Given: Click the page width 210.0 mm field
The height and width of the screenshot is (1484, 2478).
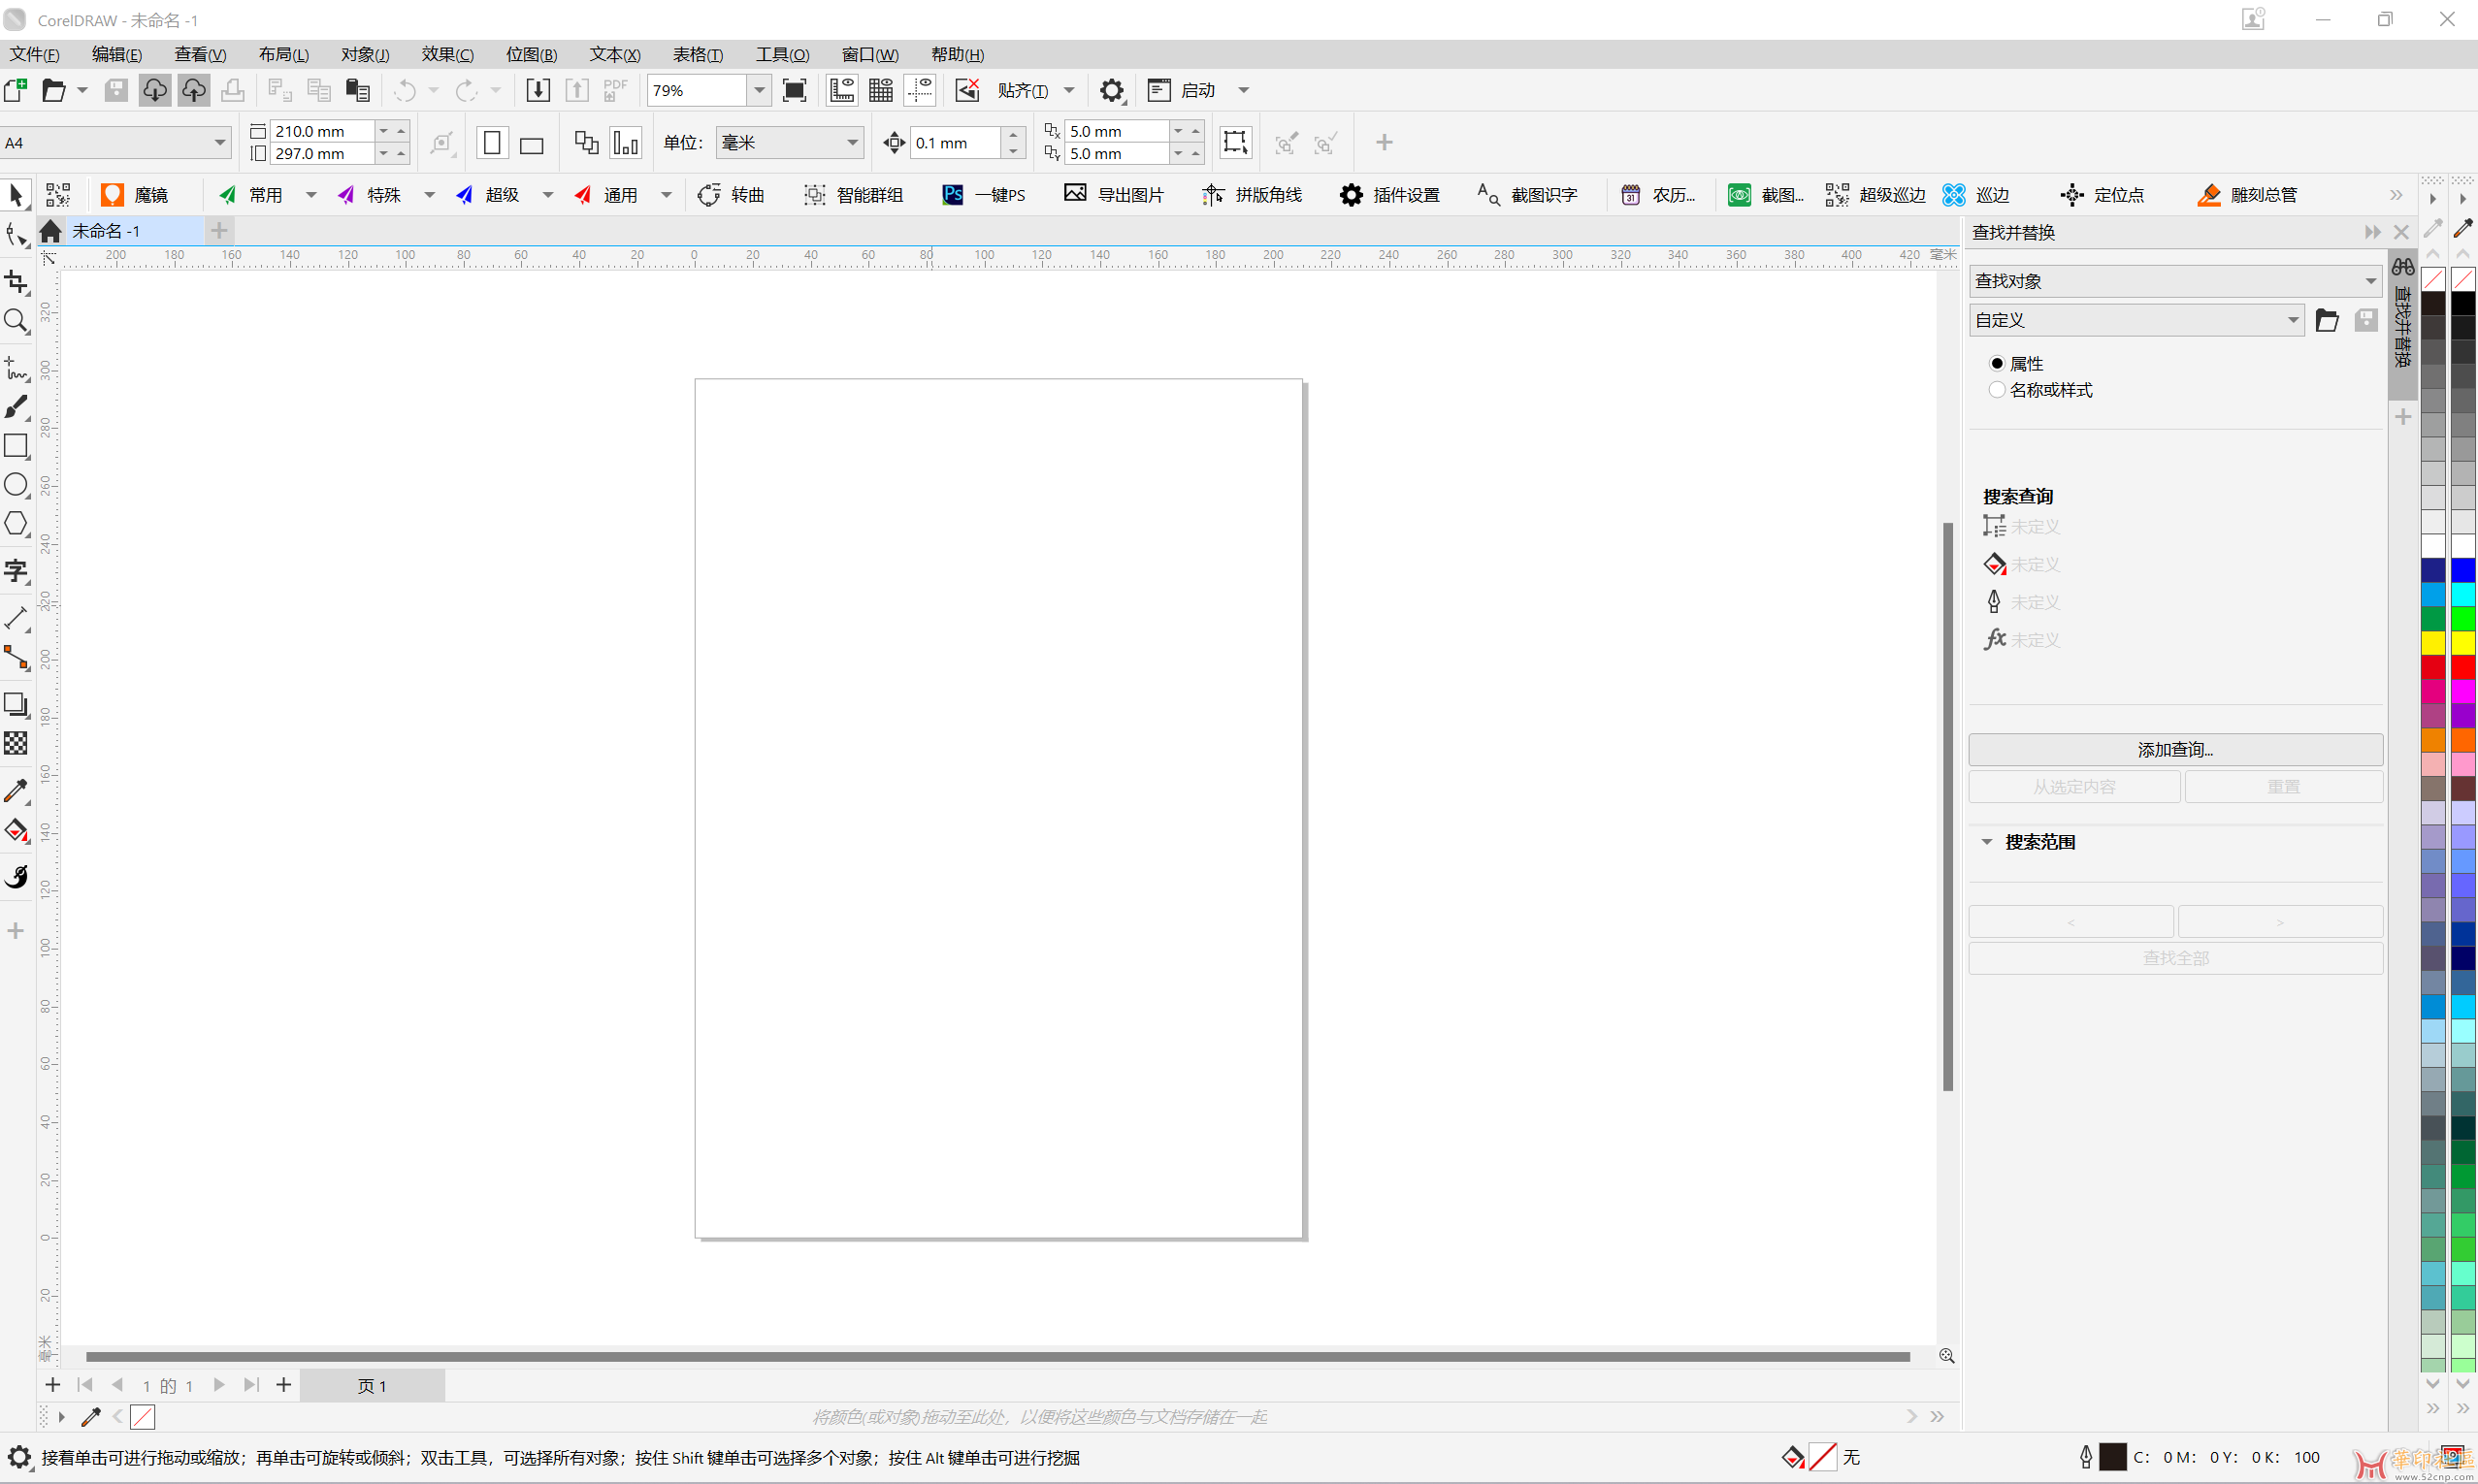Looking at the screenshot, I should pyautogui.click(x=322, y=131).
